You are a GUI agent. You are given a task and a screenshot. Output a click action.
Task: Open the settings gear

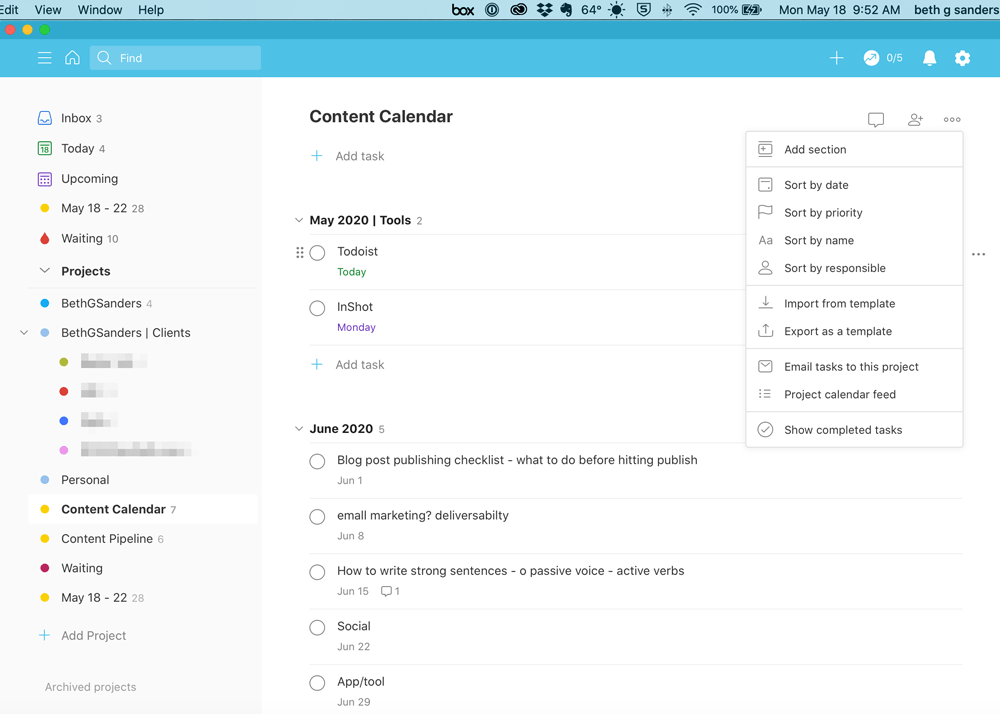pos(962,57)
